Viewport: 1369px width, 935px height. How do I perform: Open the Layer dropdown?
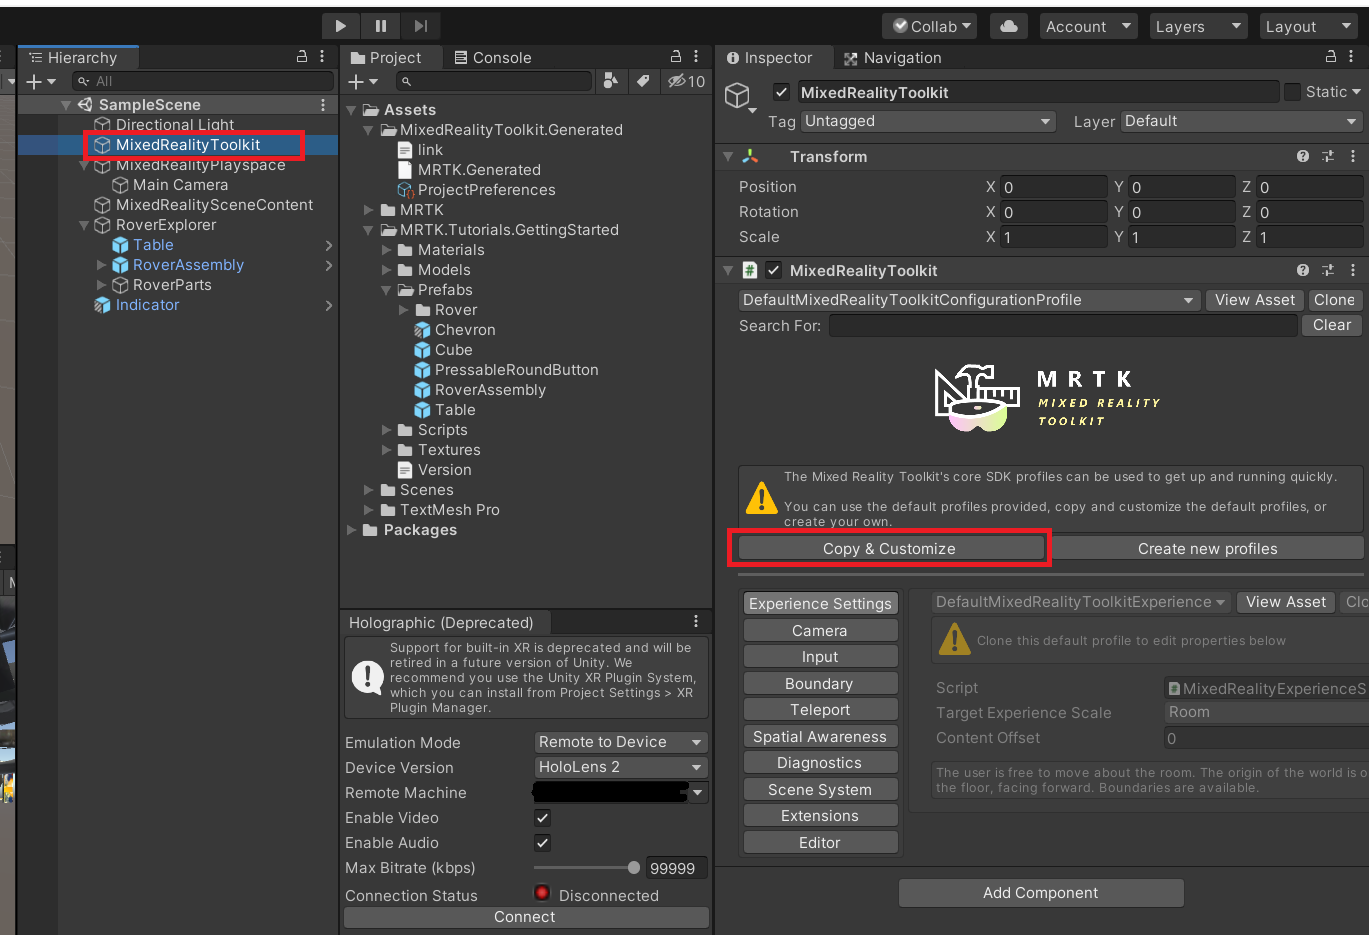[x=1242, y=121]
